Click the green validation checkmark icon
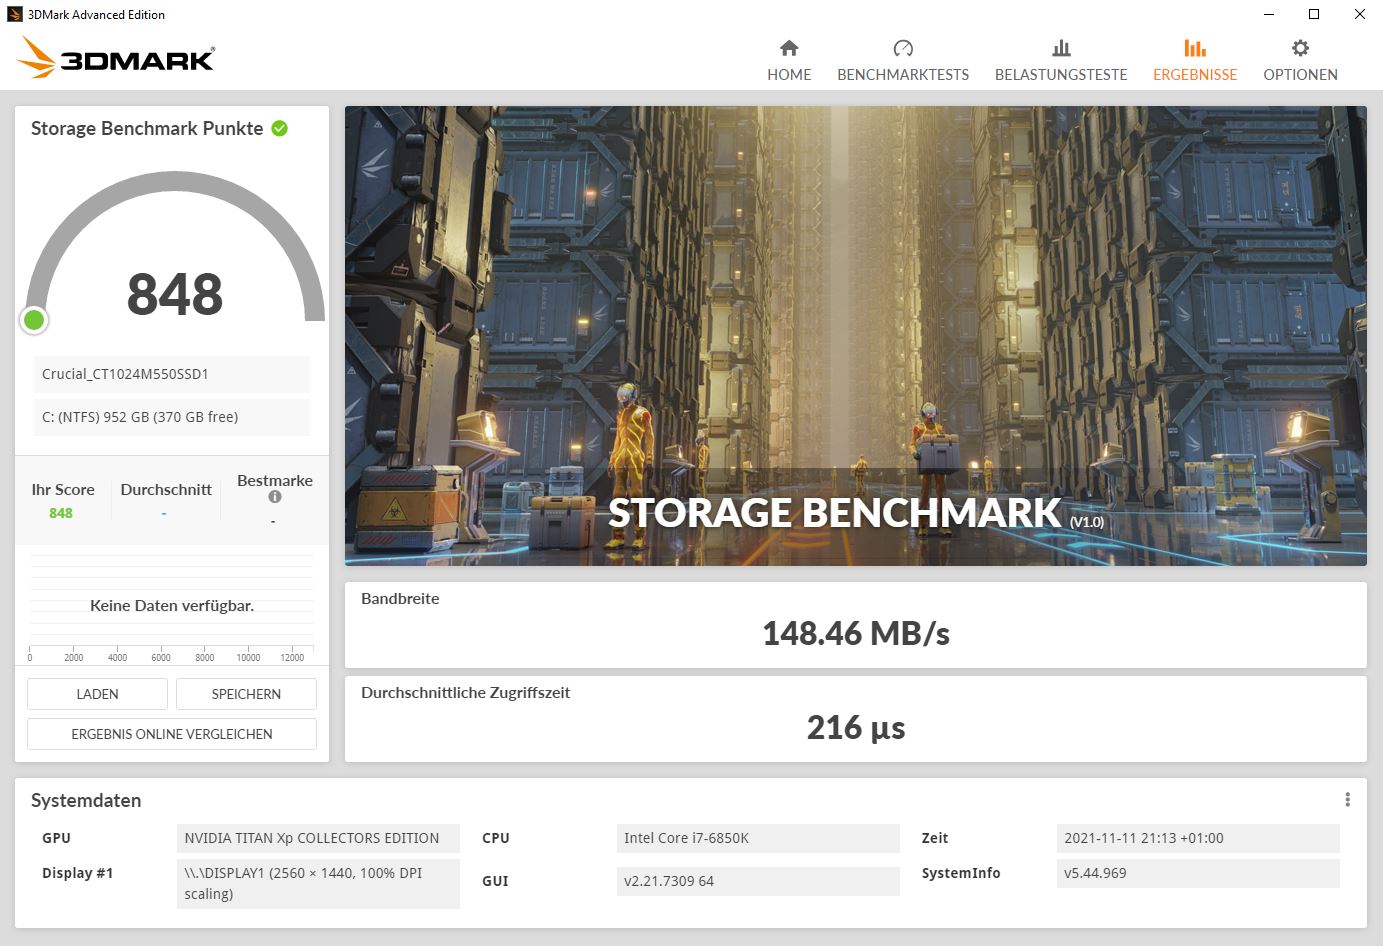1383x946 pixels. click(280, 128)
